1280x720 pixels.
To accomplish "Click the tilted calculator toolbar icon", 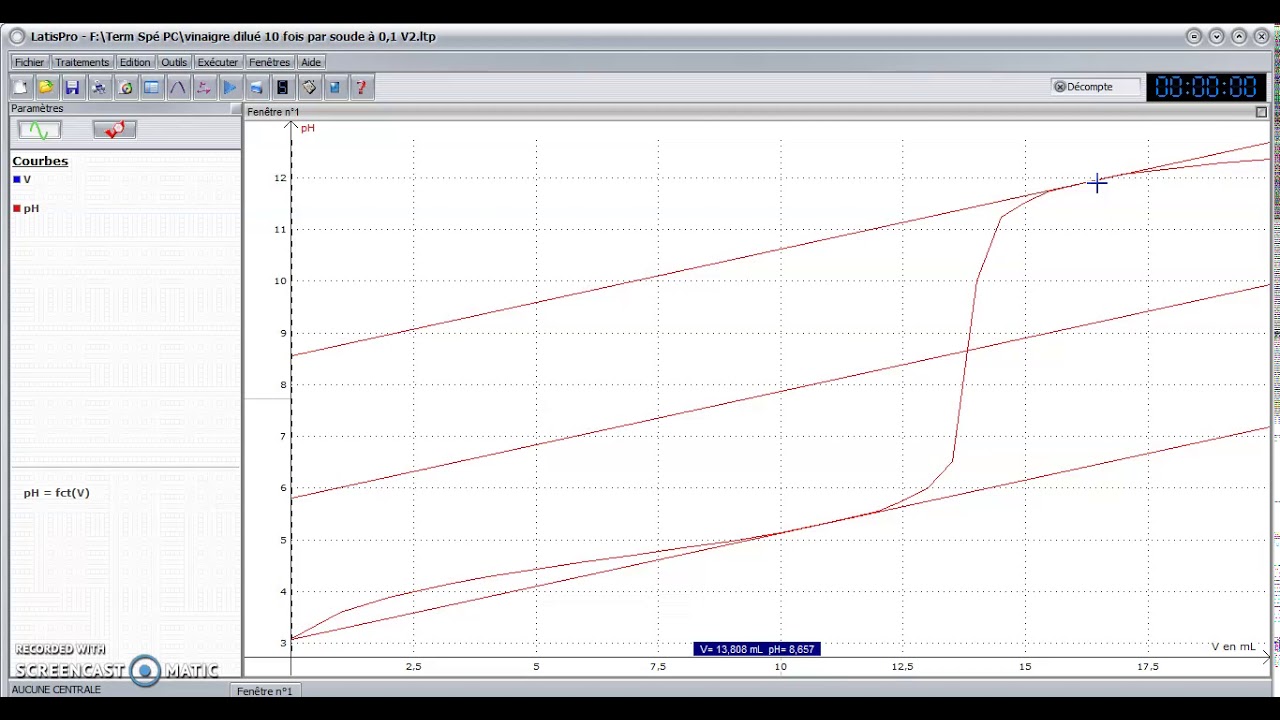I will click(309, 88).
